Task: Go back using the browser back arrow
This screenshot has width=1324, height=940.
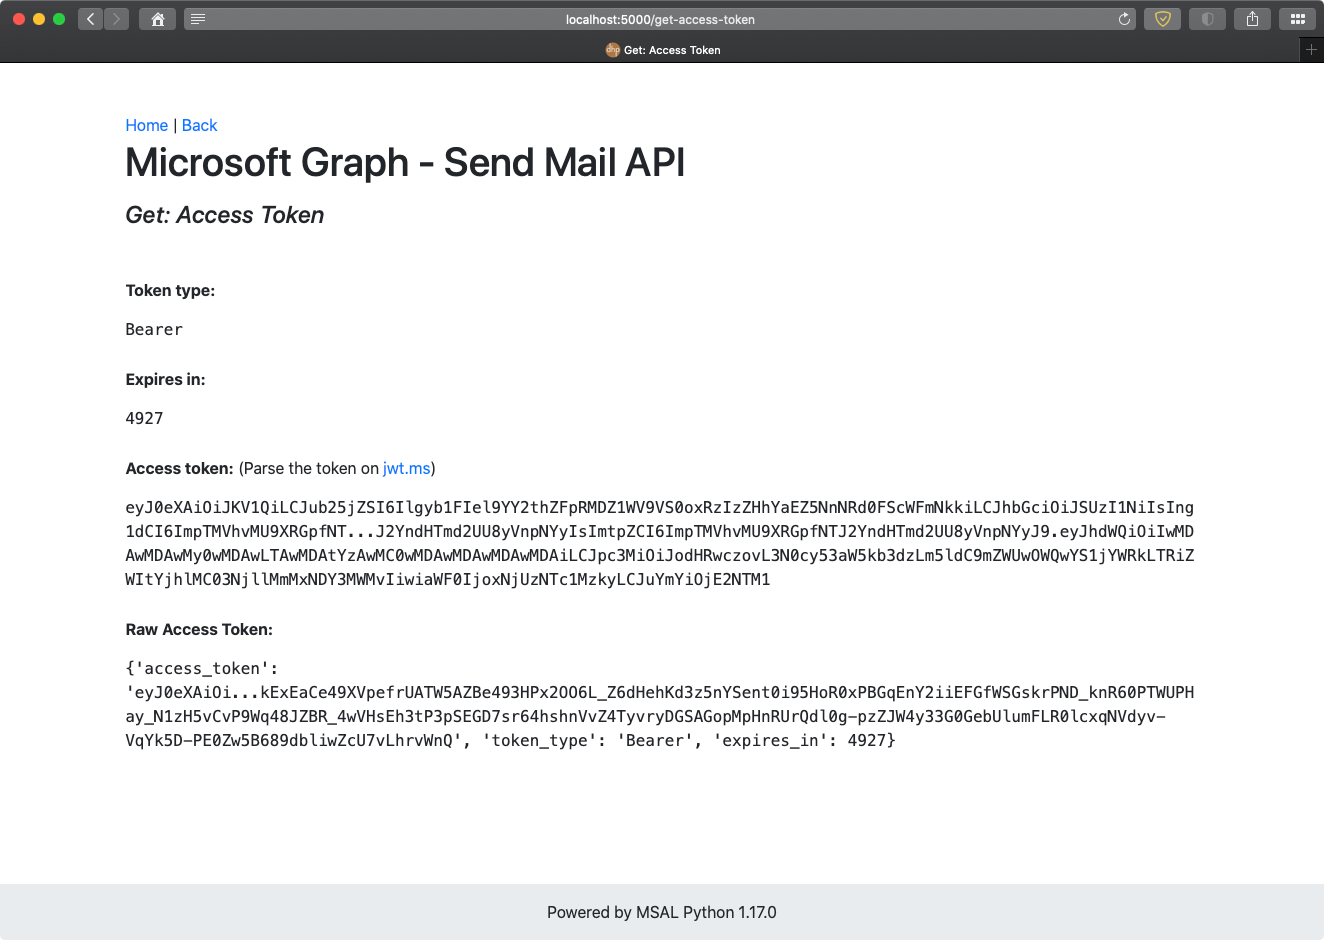Action: 91,19
